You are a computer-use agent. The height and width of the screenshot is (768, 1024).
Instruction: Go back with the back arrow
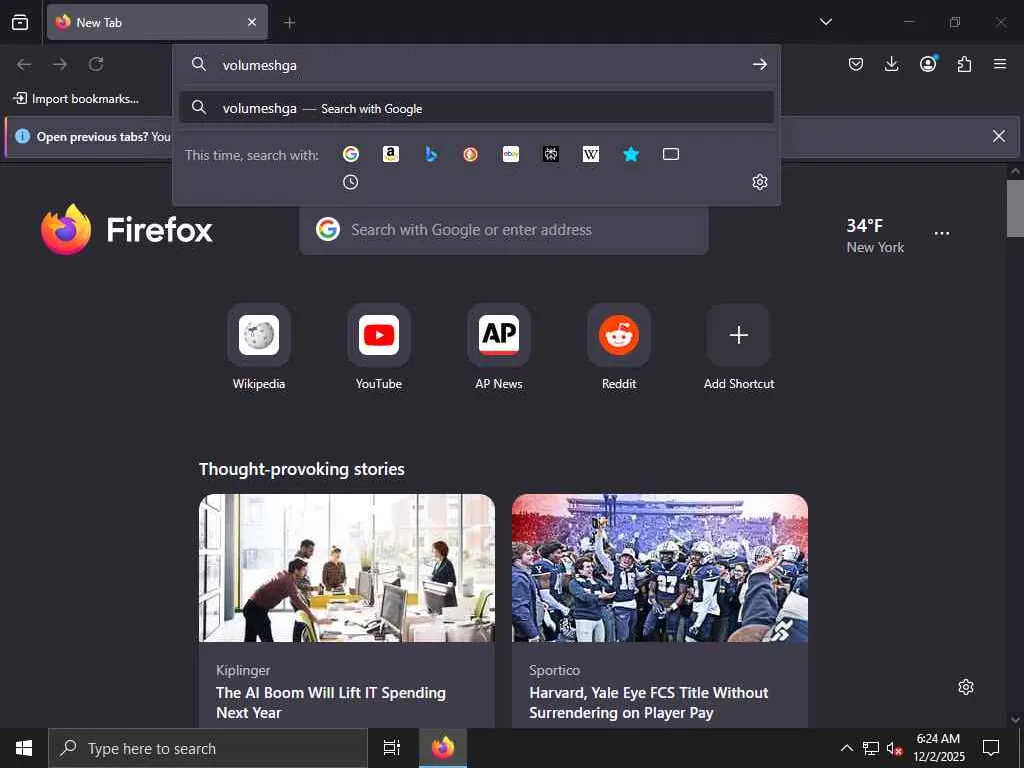pyautogui.click(x=24, y=64)
